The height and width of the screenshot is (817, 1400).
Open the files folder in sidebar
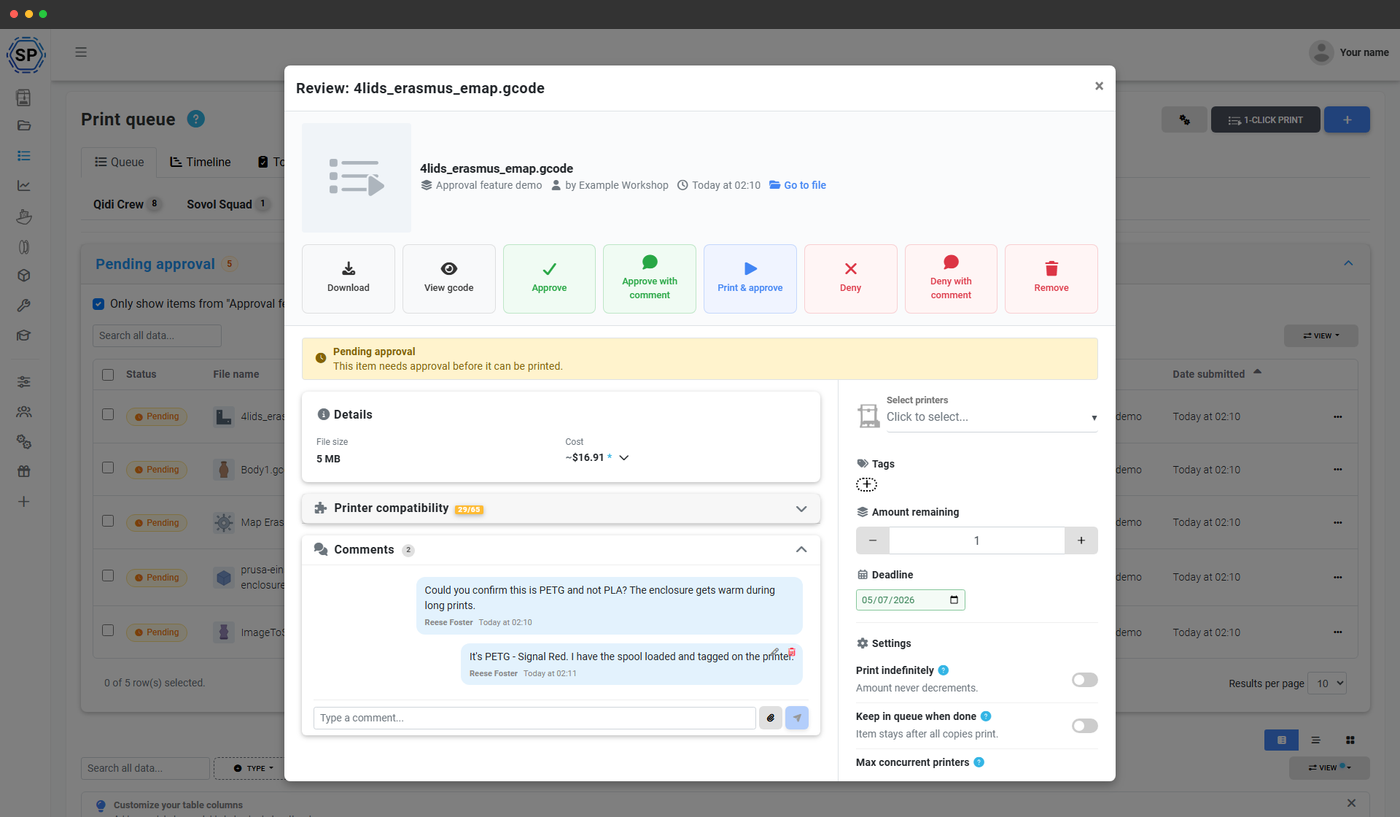[x=24, y=126]
